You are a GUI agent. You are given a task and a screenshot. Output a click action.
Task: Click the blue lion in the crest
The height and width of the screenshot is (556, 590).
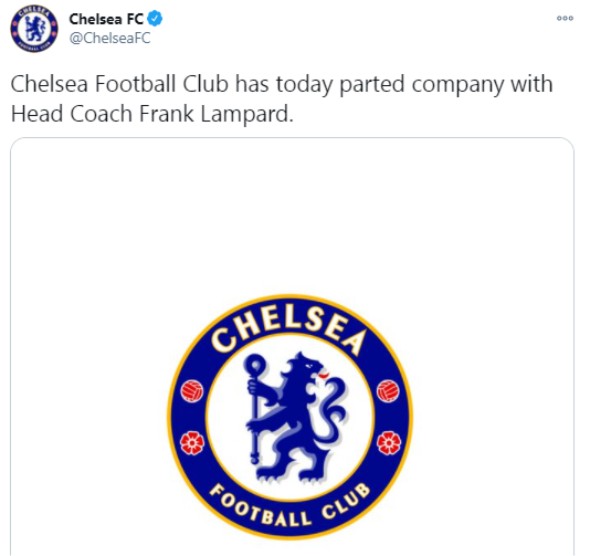(297, 416)
